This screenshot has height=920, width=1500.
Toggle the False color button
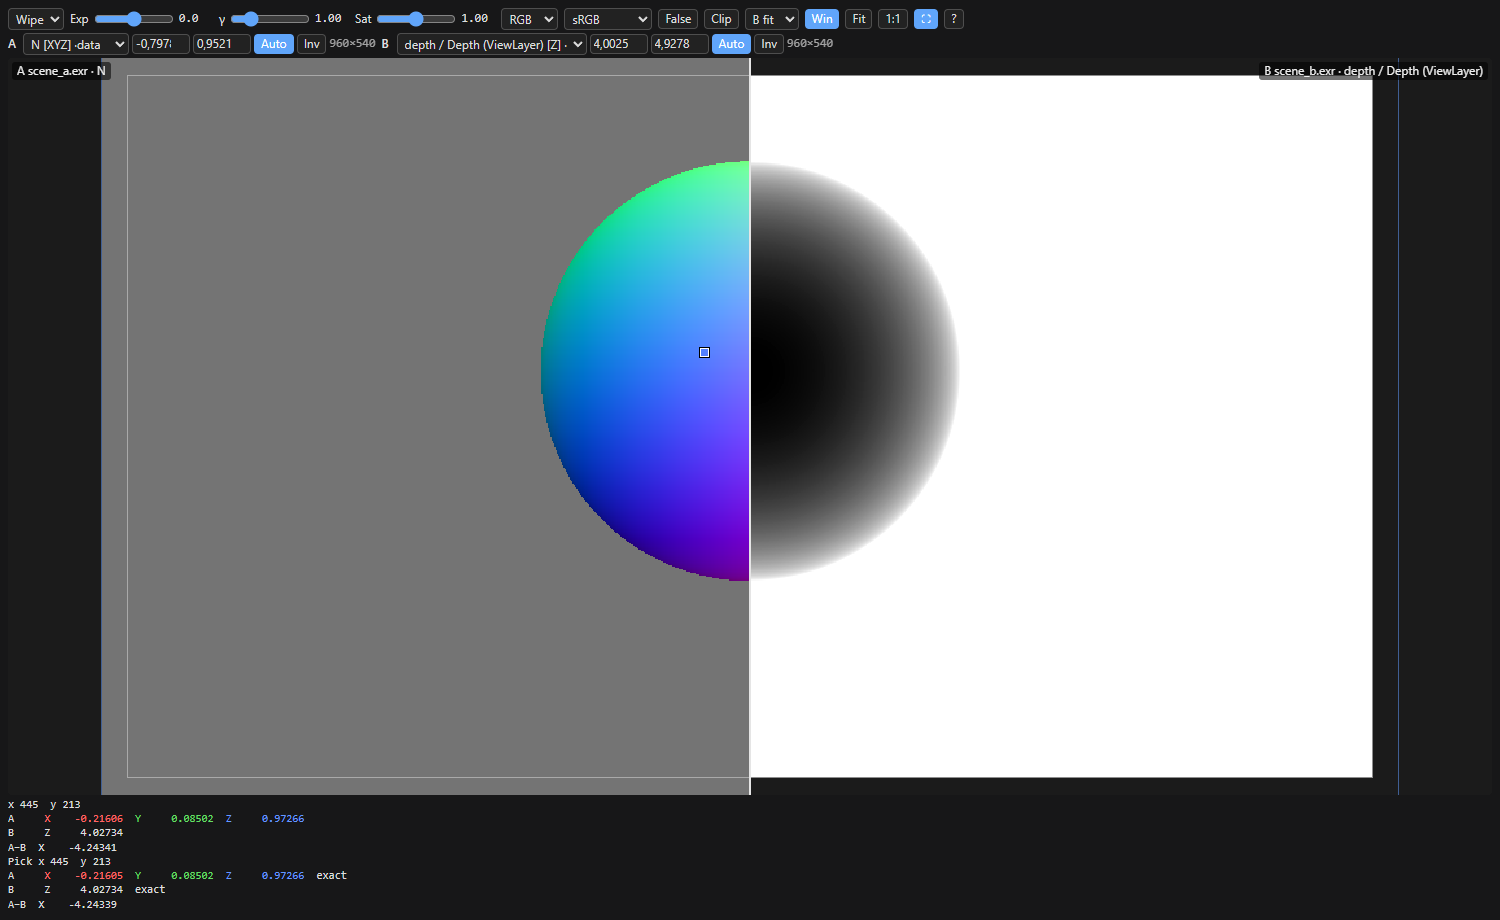tap(678, 19)
